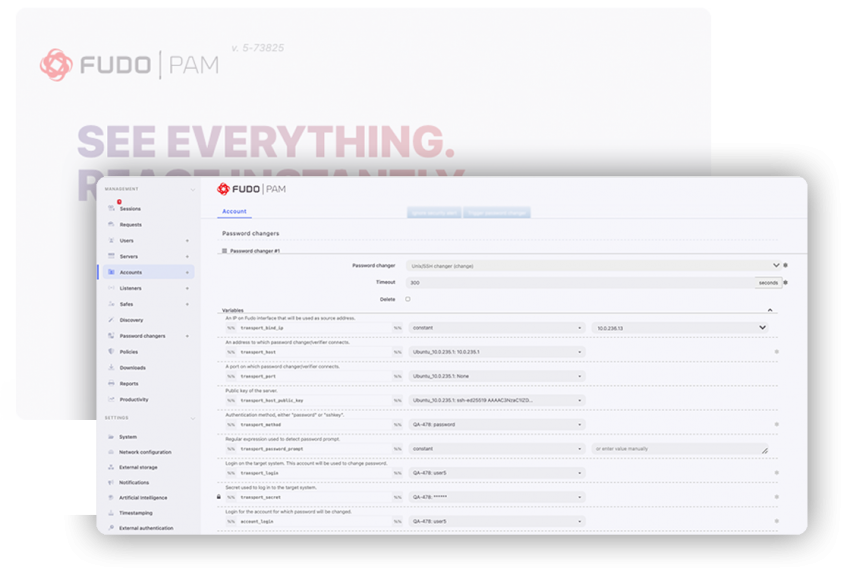Viewport: 850px width, 581px height.
Task: Click the Fudo PAM logo in header
Action: pos(251,189)
